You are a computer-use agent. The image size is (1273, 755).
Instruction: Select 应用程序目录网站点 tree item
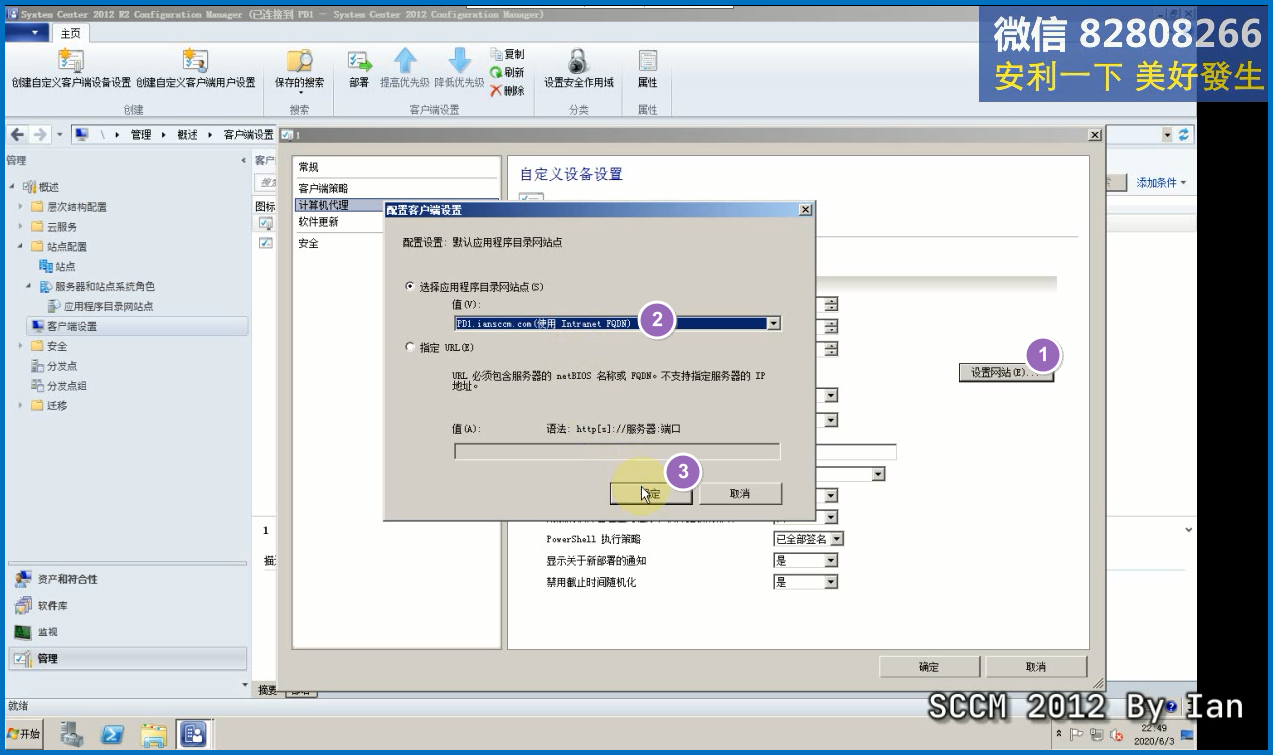coord(108,307)
